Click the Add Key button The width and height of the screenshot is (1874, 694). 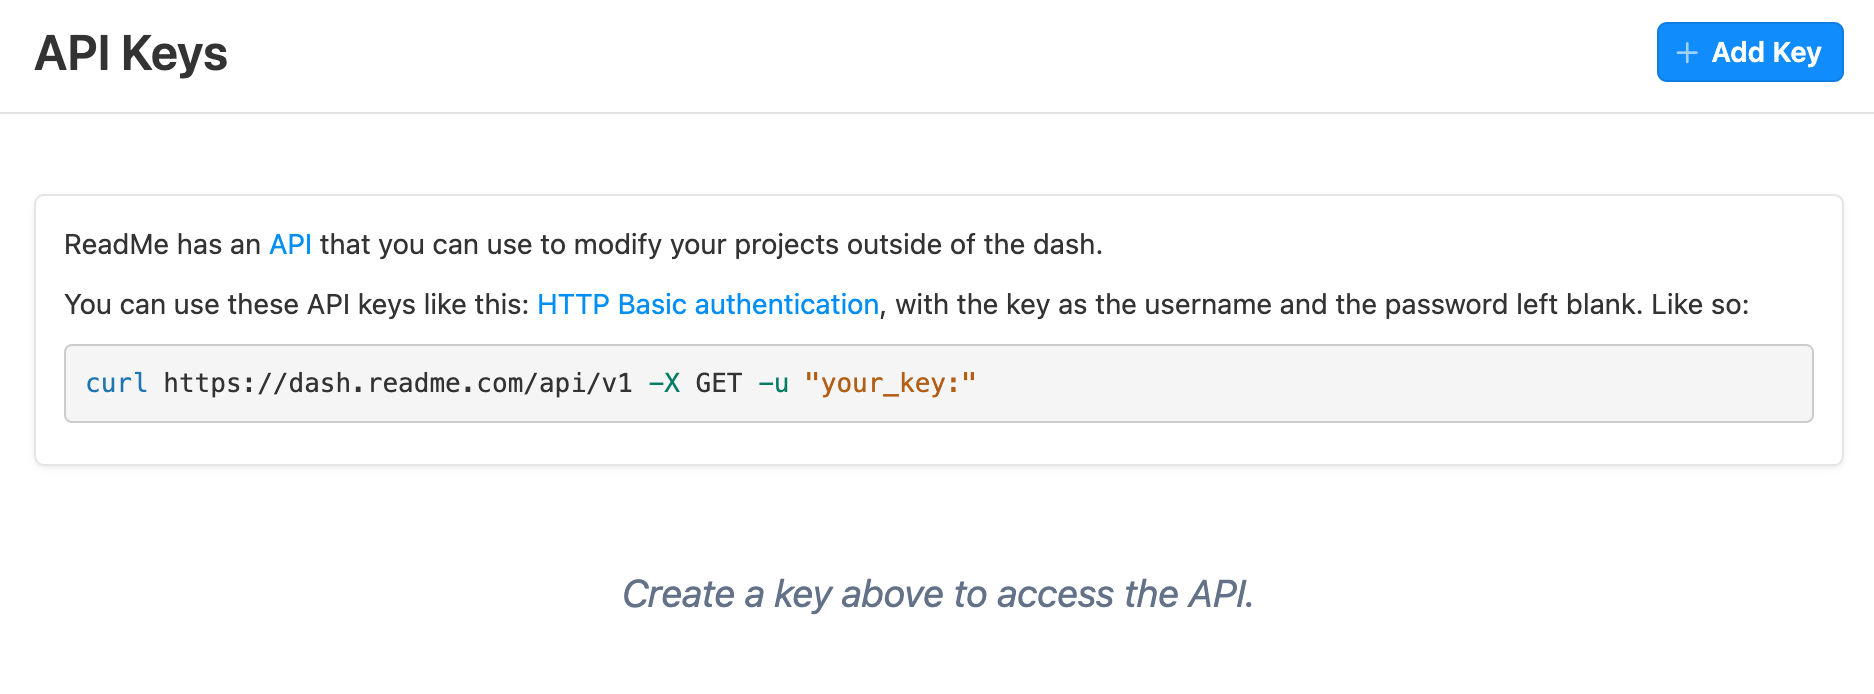(1749, 52)
